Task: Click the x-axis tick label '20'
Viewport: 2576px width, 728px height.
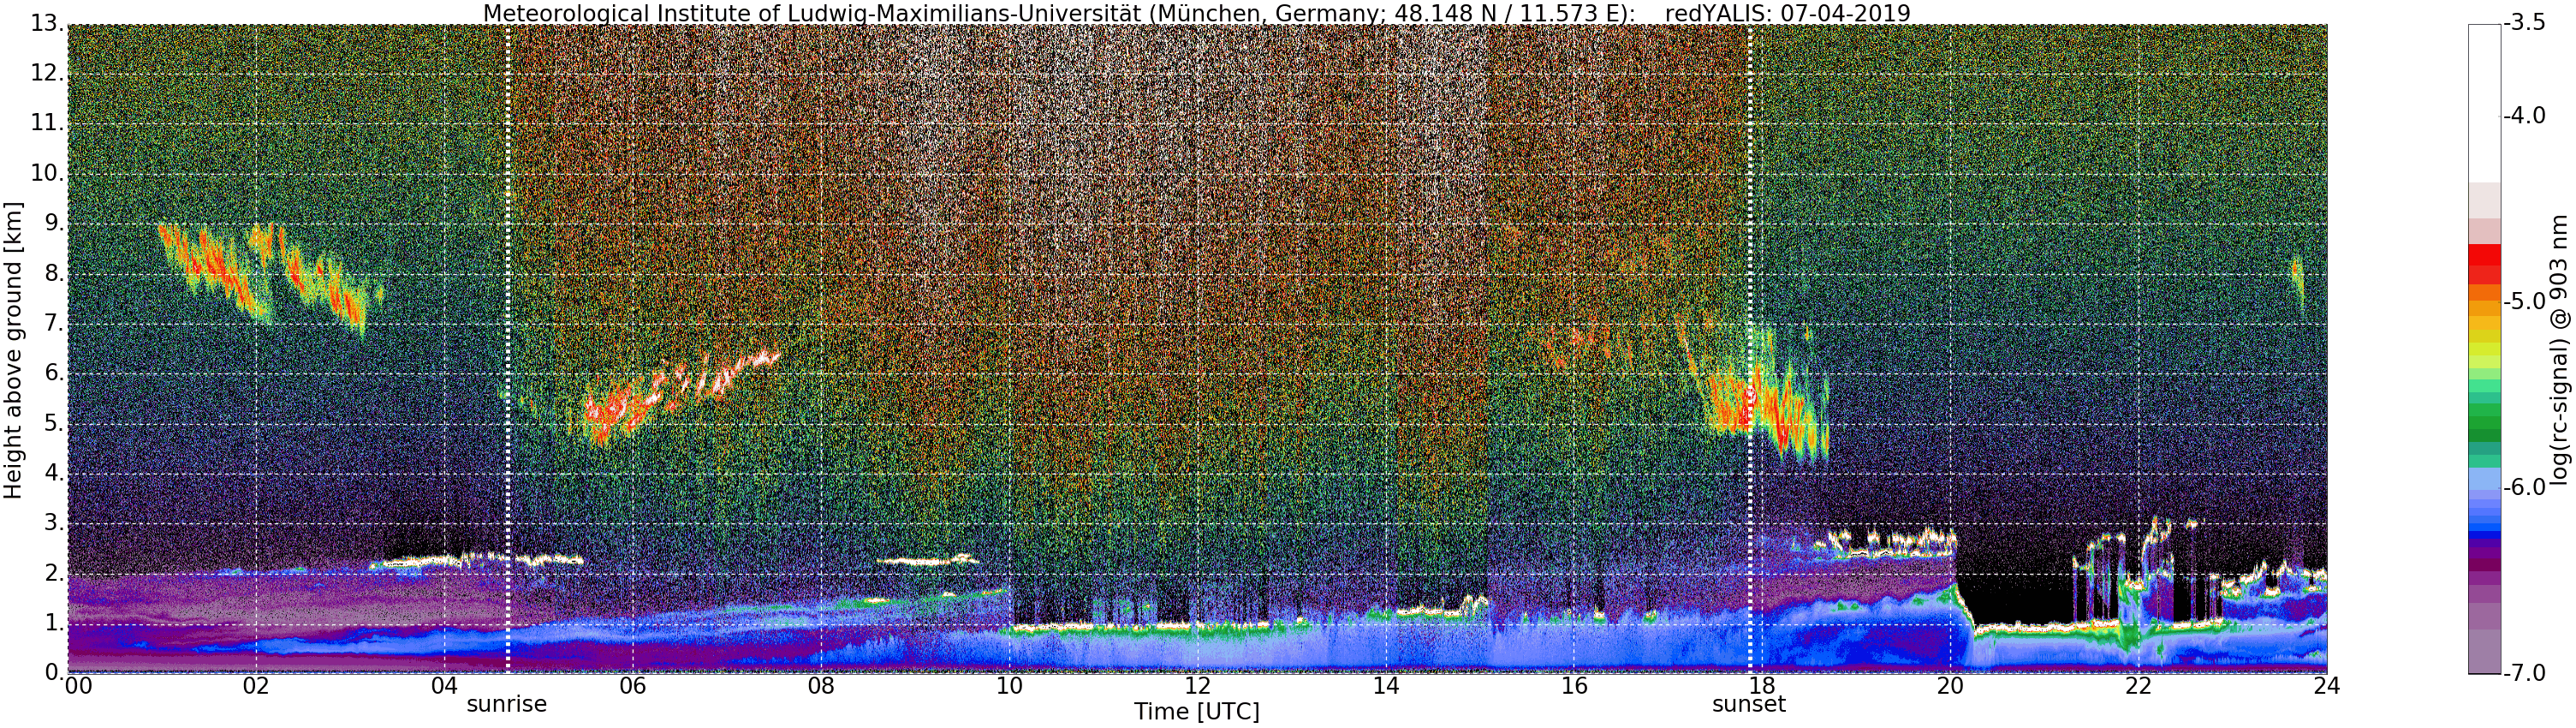Action: pyautogui.click(x=1950, y=685)
